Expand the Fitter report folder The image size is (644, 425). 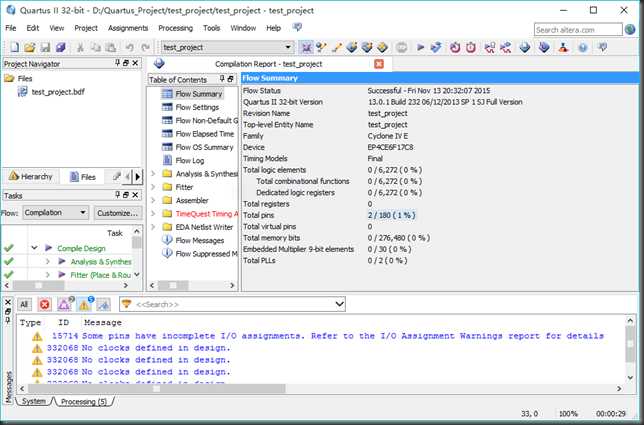pyautogui.click(x=153, y=187)
